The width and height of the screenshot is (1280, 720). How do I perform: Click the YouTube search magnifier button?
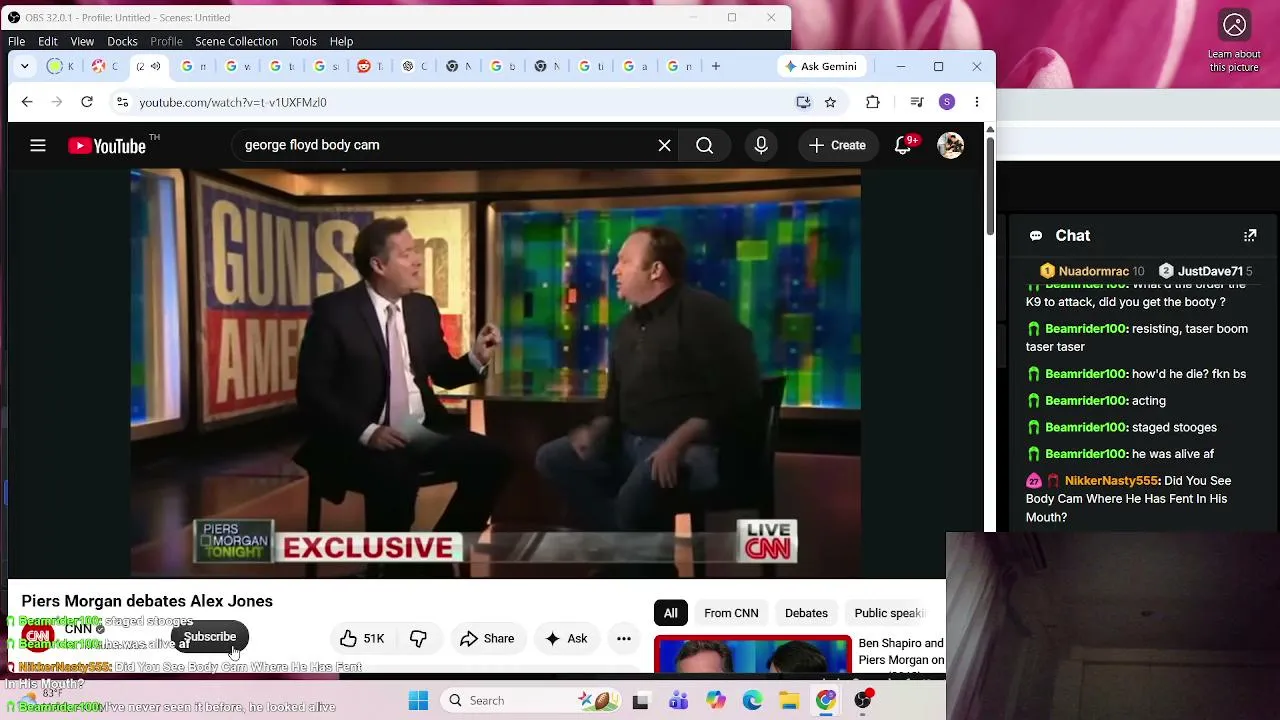[704, 145]
